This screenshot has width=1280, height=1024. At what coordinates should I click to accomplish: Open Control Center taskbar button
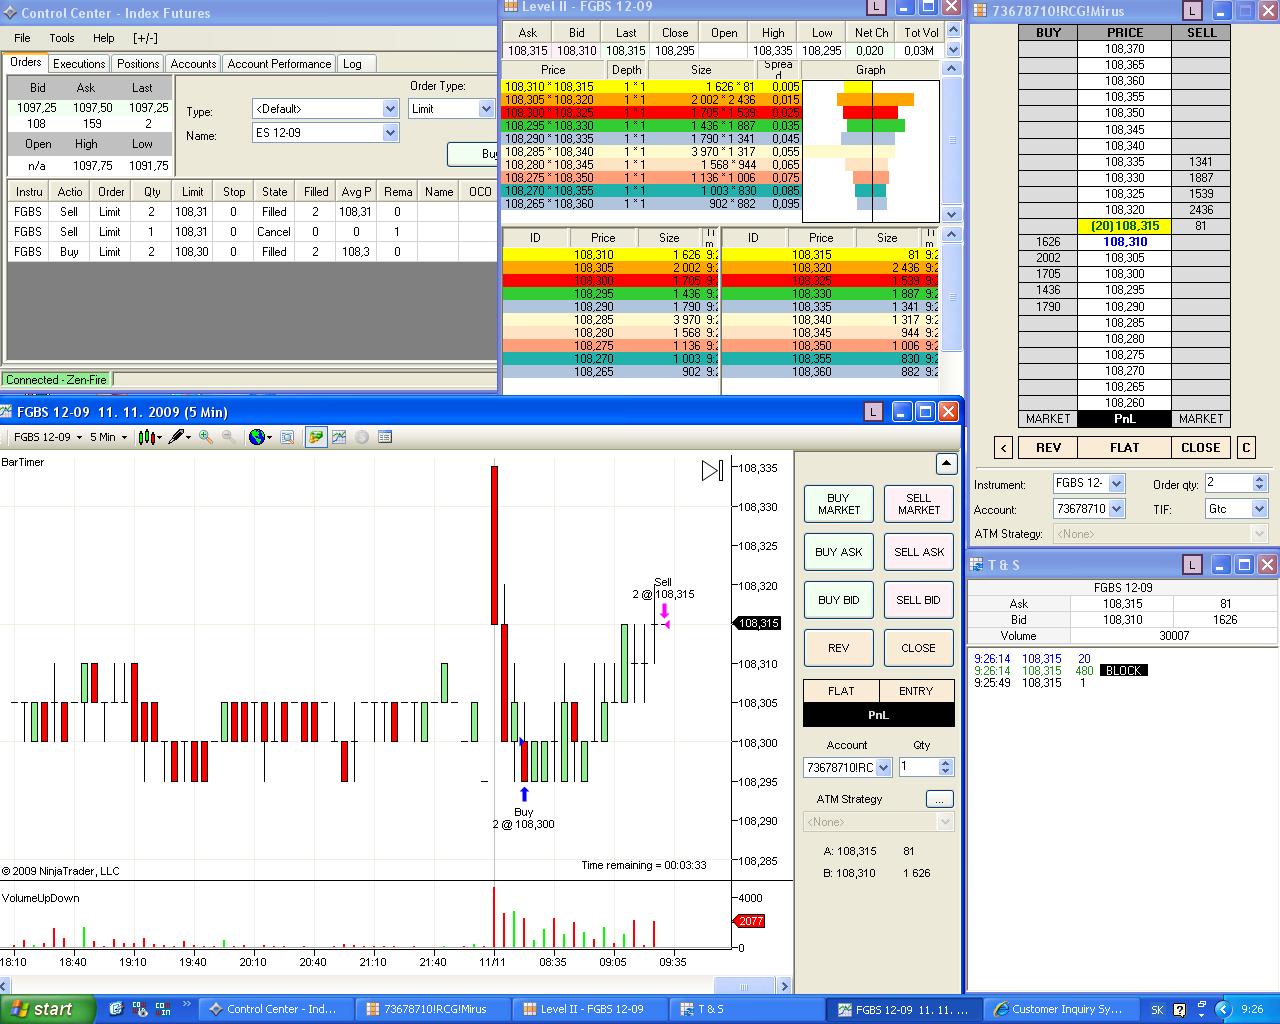[x=274, y=1009]
